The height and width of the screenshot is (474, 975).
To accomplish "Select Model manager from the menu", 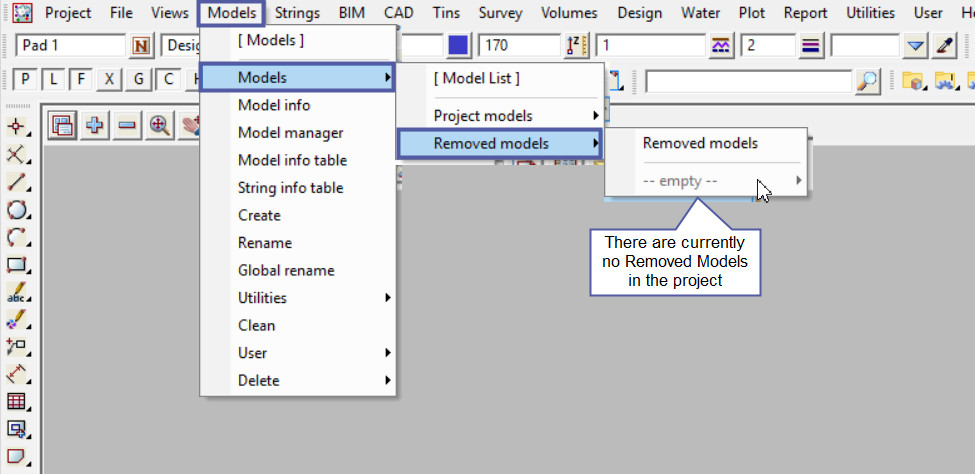I will tap(290, 133).
